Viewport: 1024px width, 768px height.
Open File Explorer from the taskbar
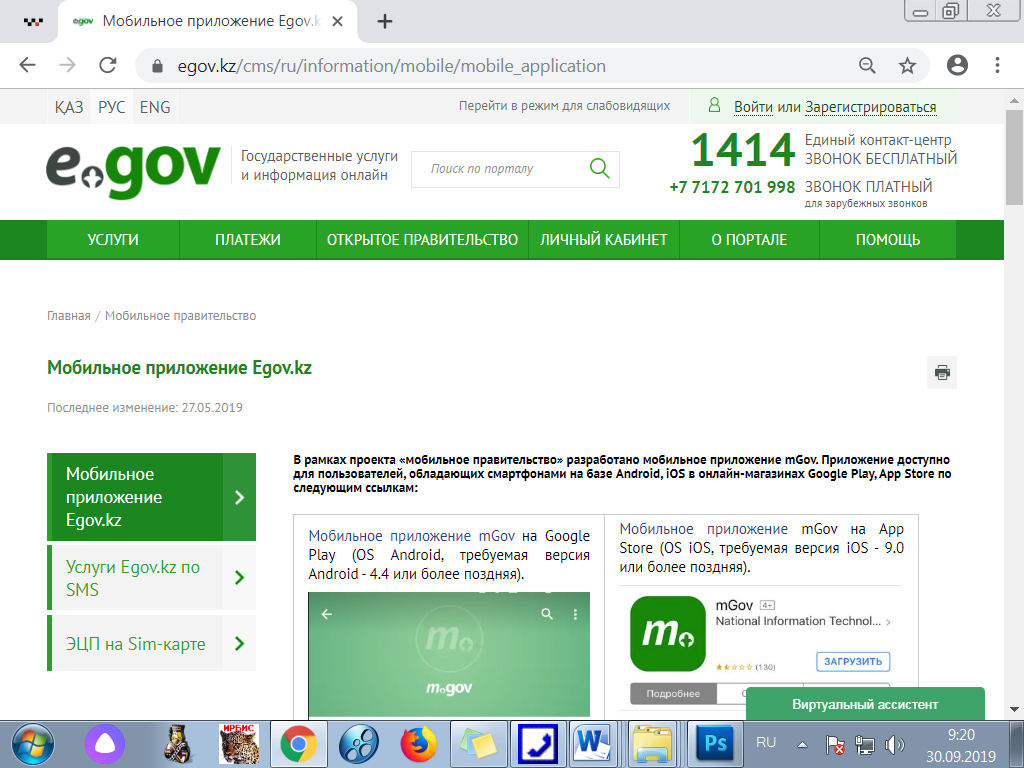tap(652, 744)
